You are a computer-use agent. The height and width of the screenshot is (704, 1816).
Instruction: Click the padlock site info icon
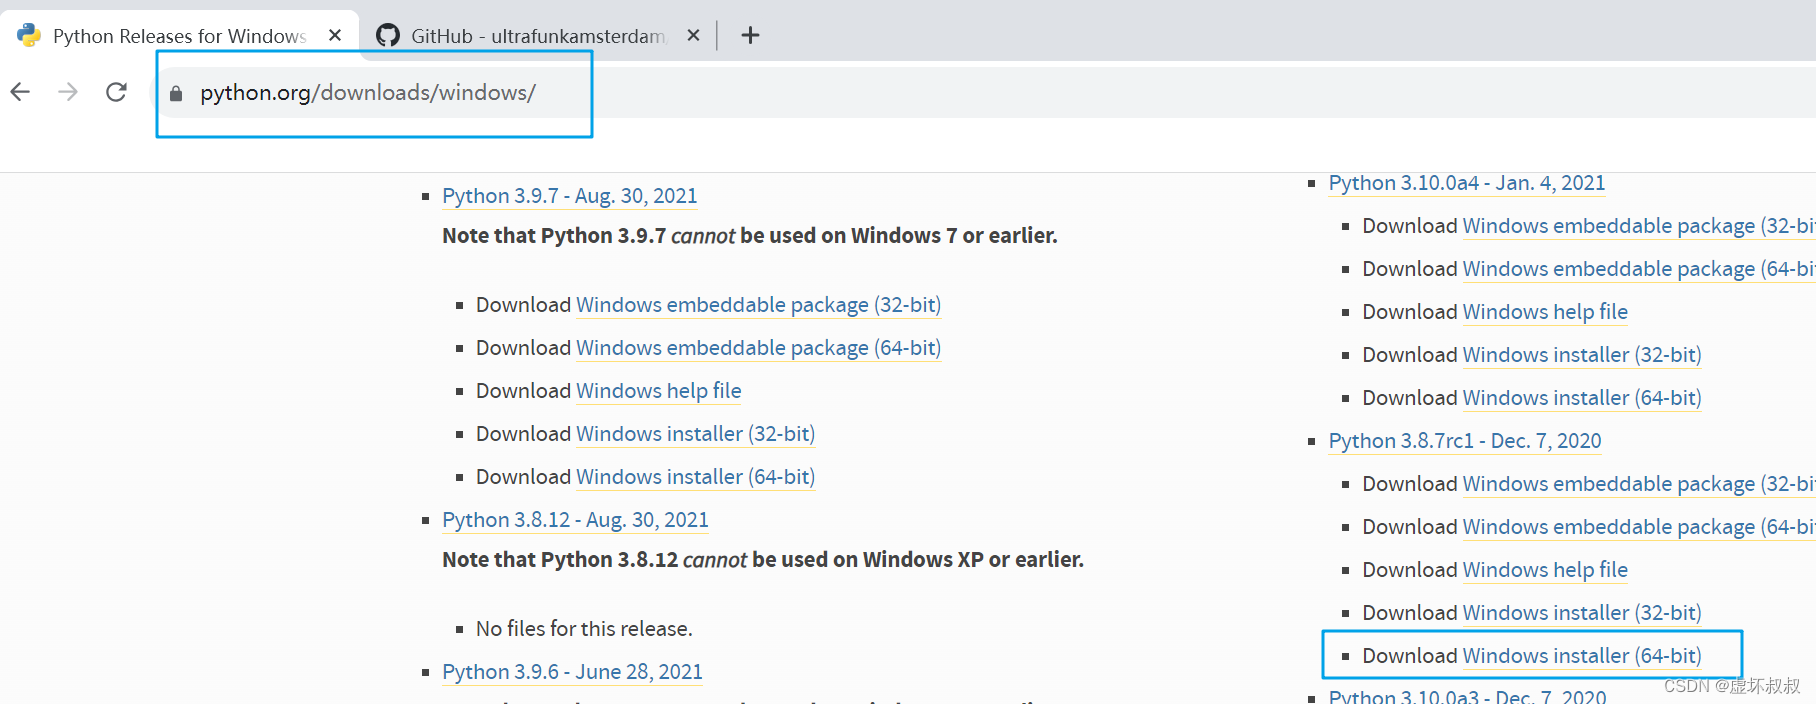176,93
